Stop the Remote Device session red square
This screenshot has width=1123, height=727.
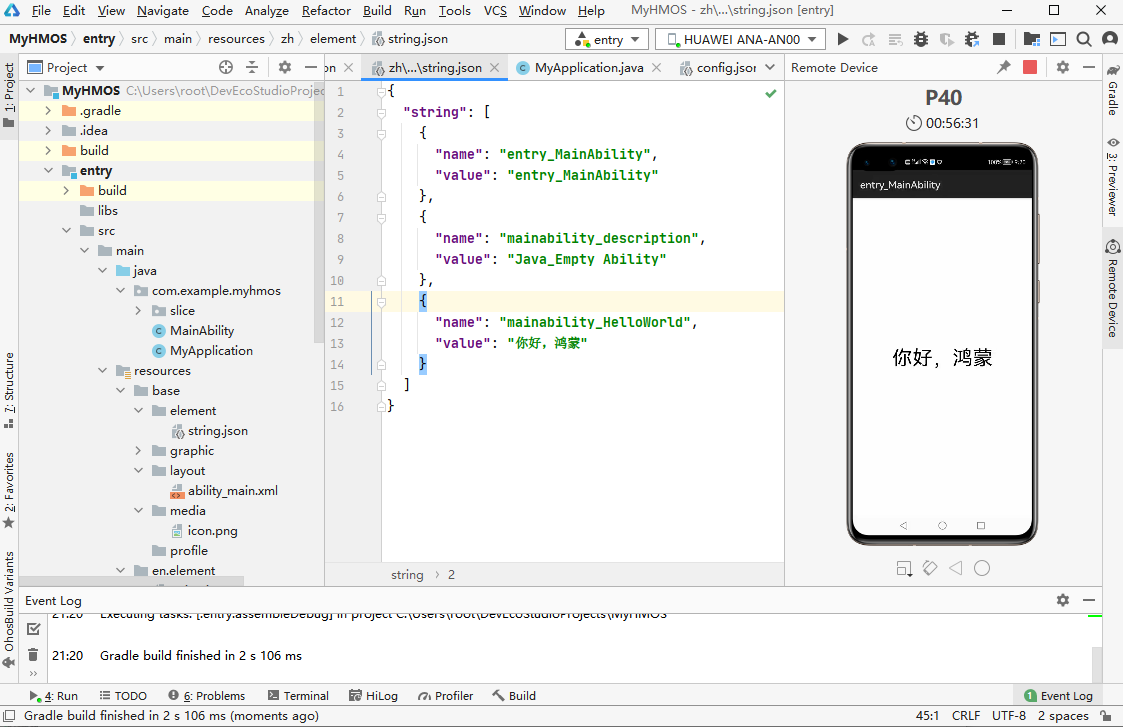[x=1030, y=68]
